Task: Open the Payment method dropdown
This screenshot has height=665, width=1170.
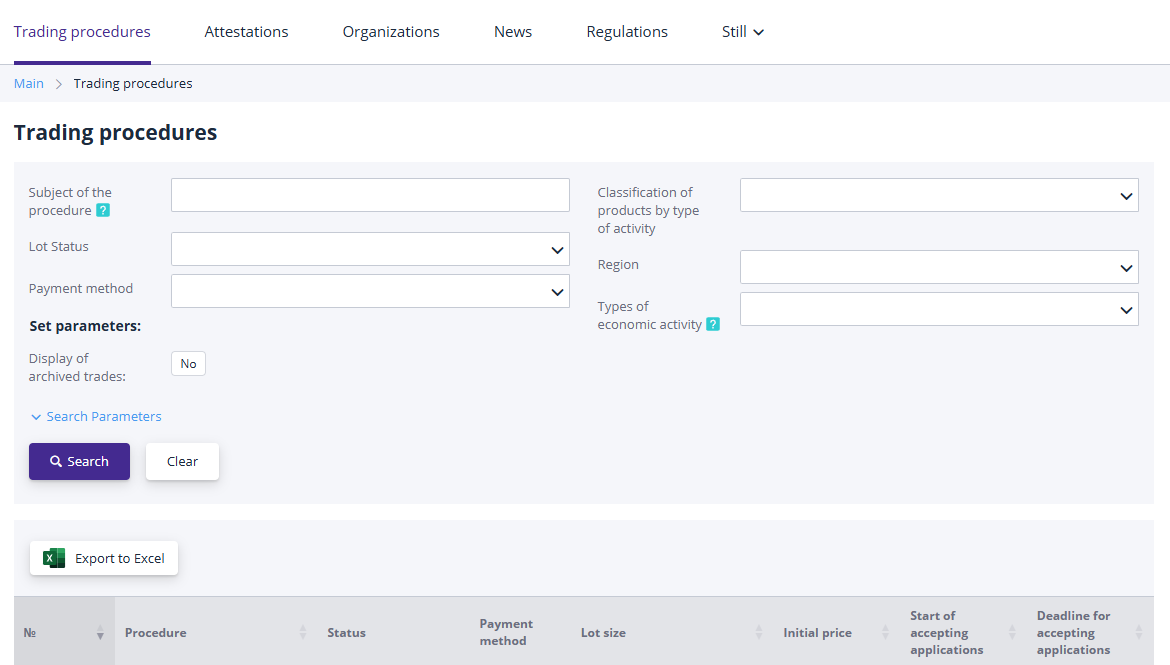Action: coord(370,291)
